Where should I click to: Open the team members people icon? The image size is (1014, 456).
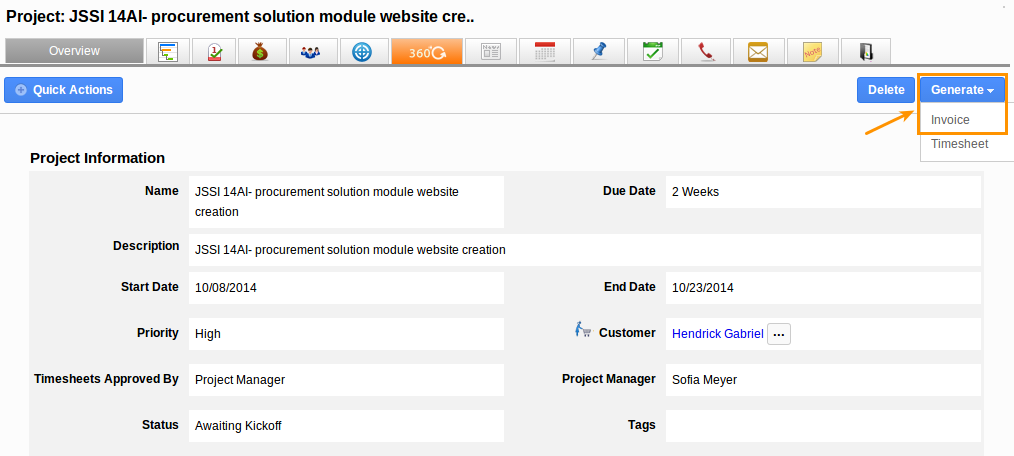(x=313, y=51)
